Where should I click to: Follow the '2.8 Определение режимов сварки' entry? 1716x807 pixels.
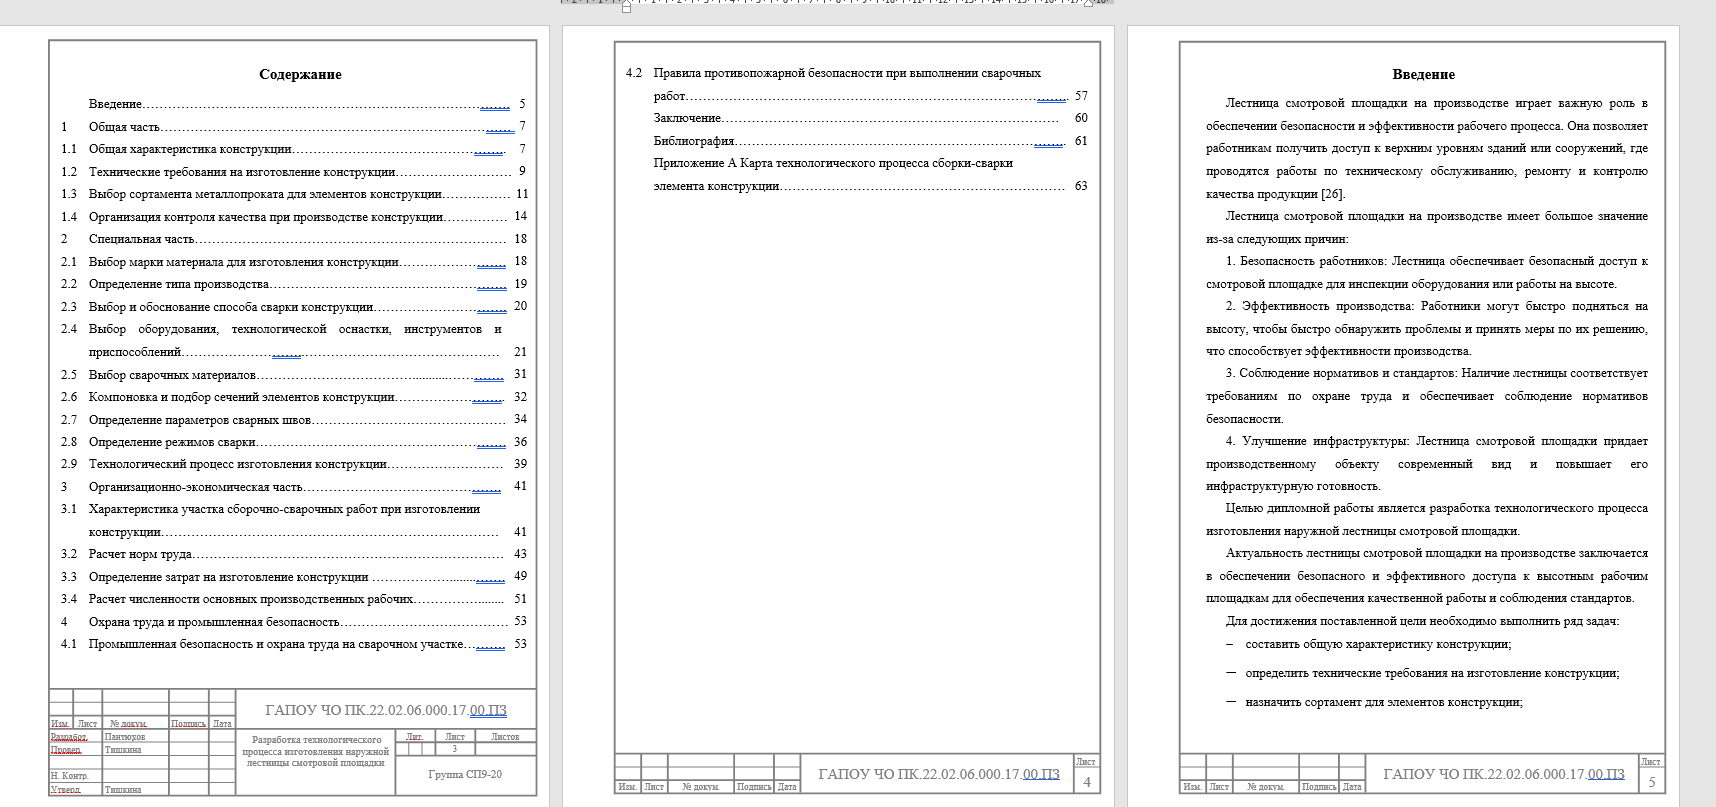tap(172, 442)
